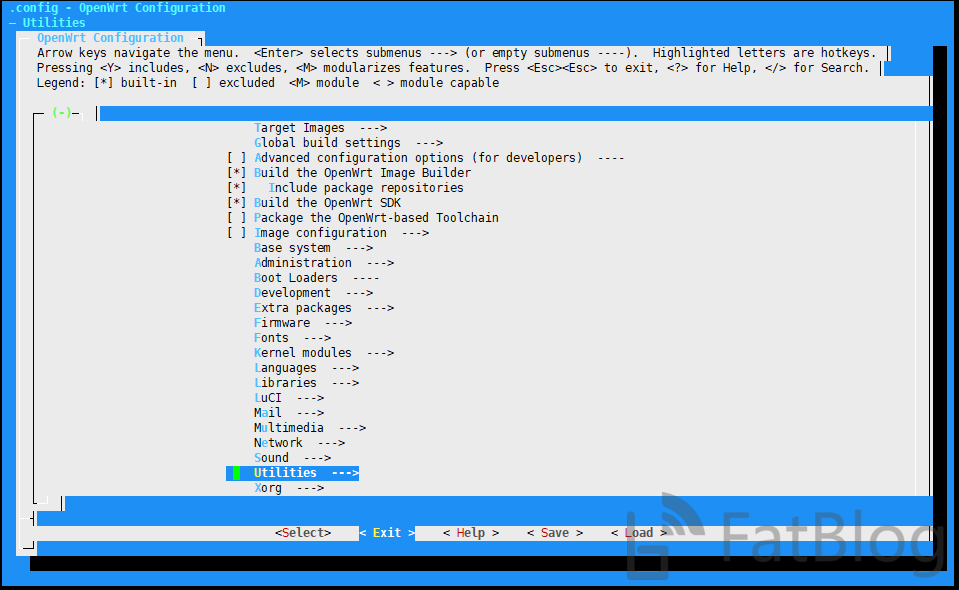This screenshot has height=590, width=959.
Task: Activate the Exit button
Action: [387, 533]
